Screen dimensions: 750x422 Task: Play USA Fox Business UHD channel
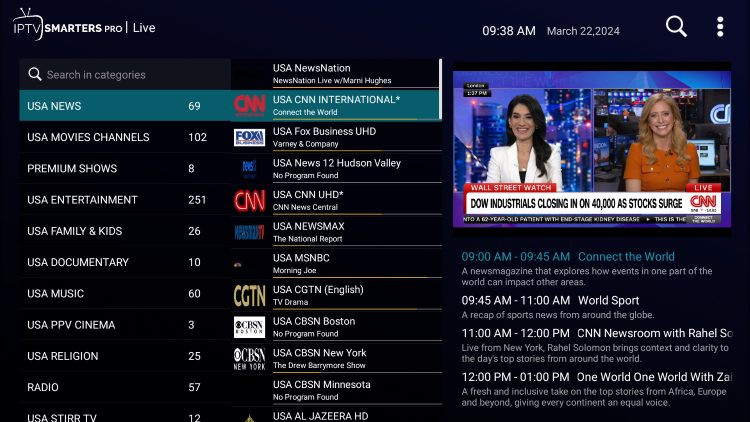pos(335,137)
